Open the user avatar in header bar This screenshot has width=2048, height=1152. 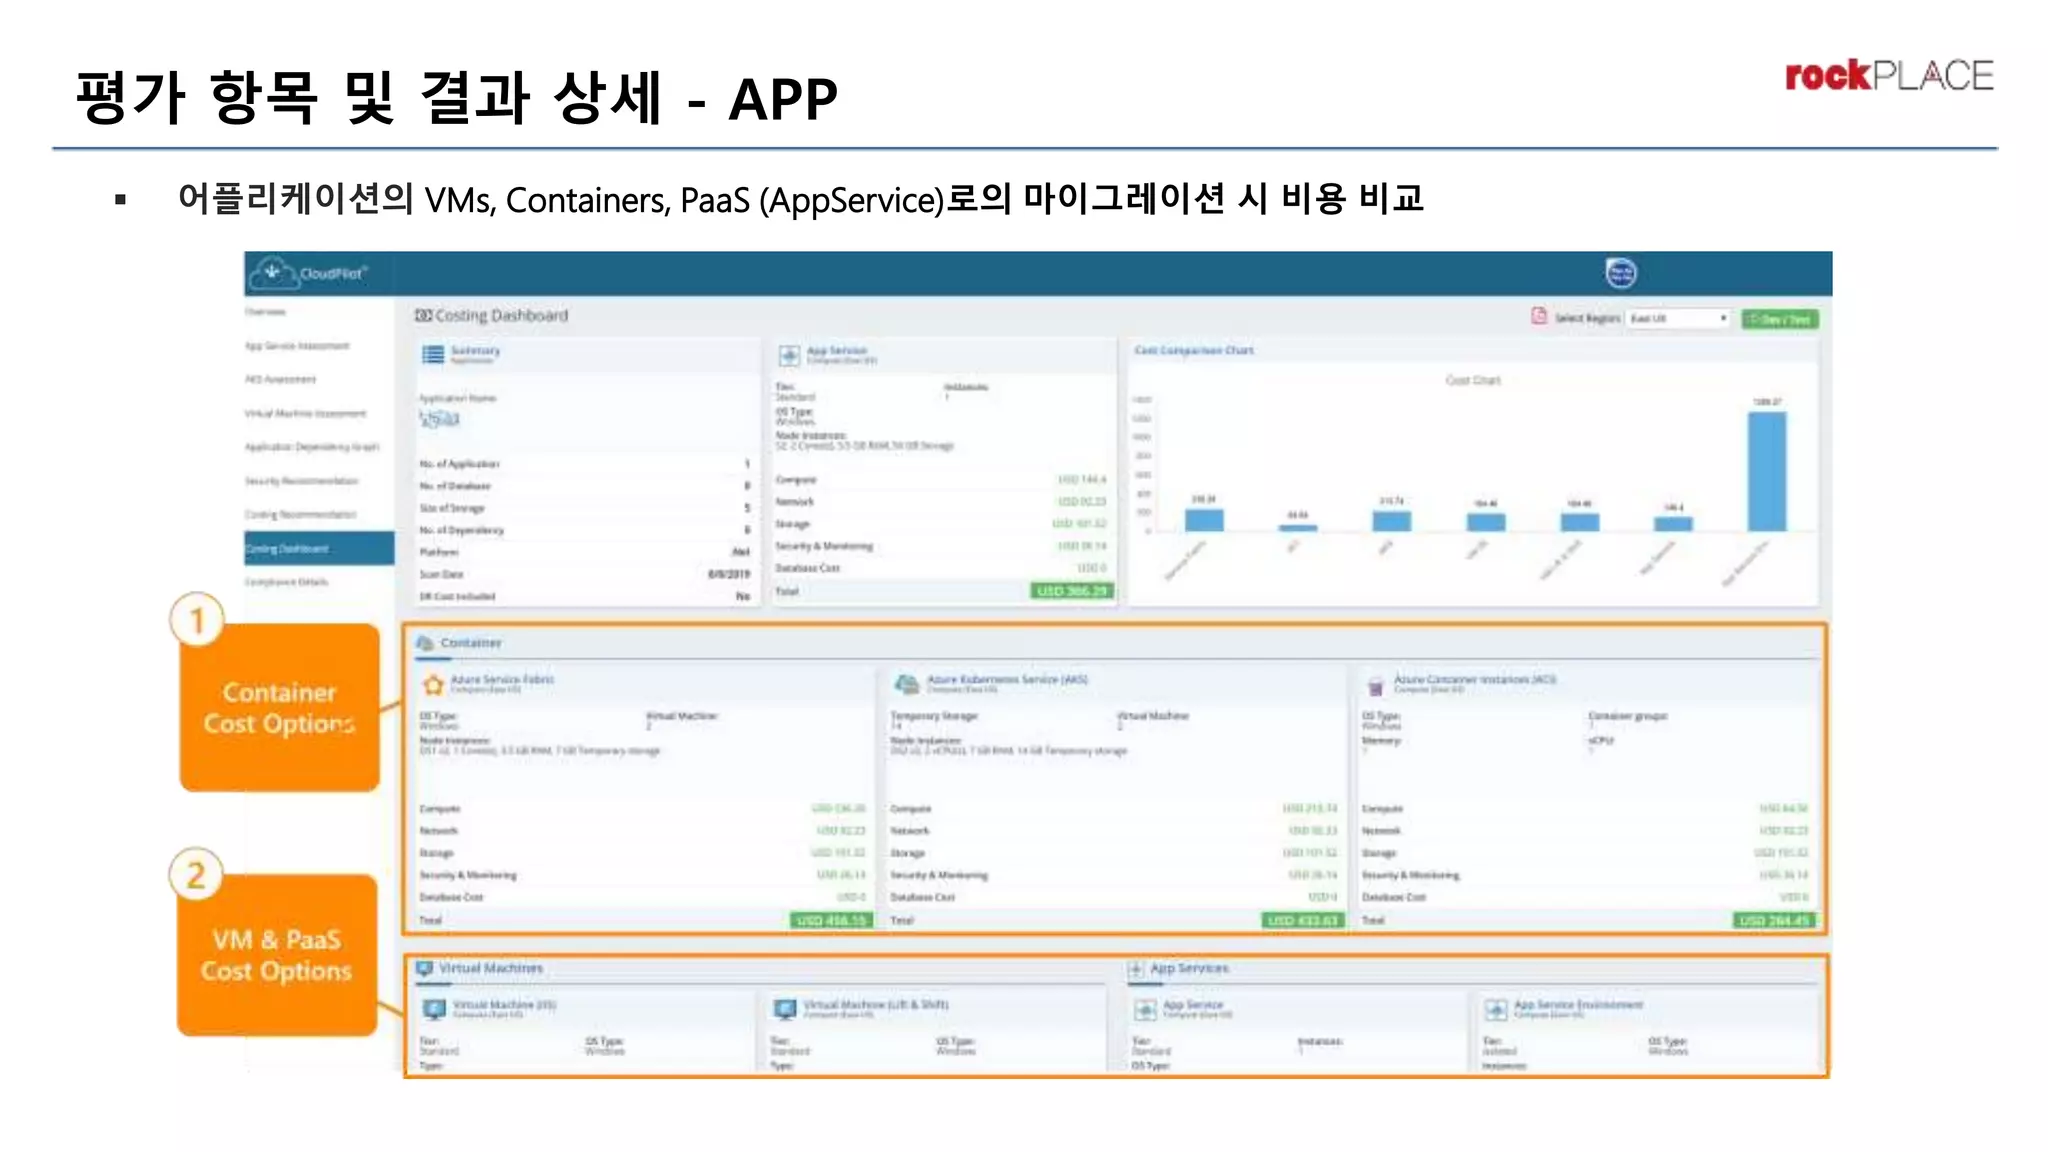pyautogui.click(x=1620, y=272)
